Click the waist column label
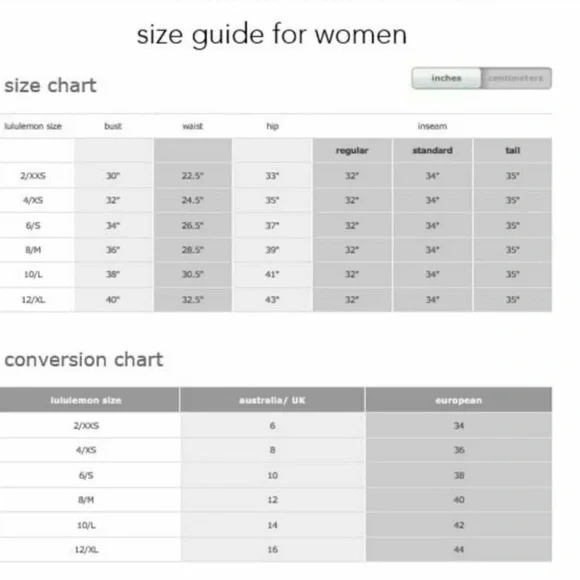This screenshot has width=580, height=580. tap(193, 126)
